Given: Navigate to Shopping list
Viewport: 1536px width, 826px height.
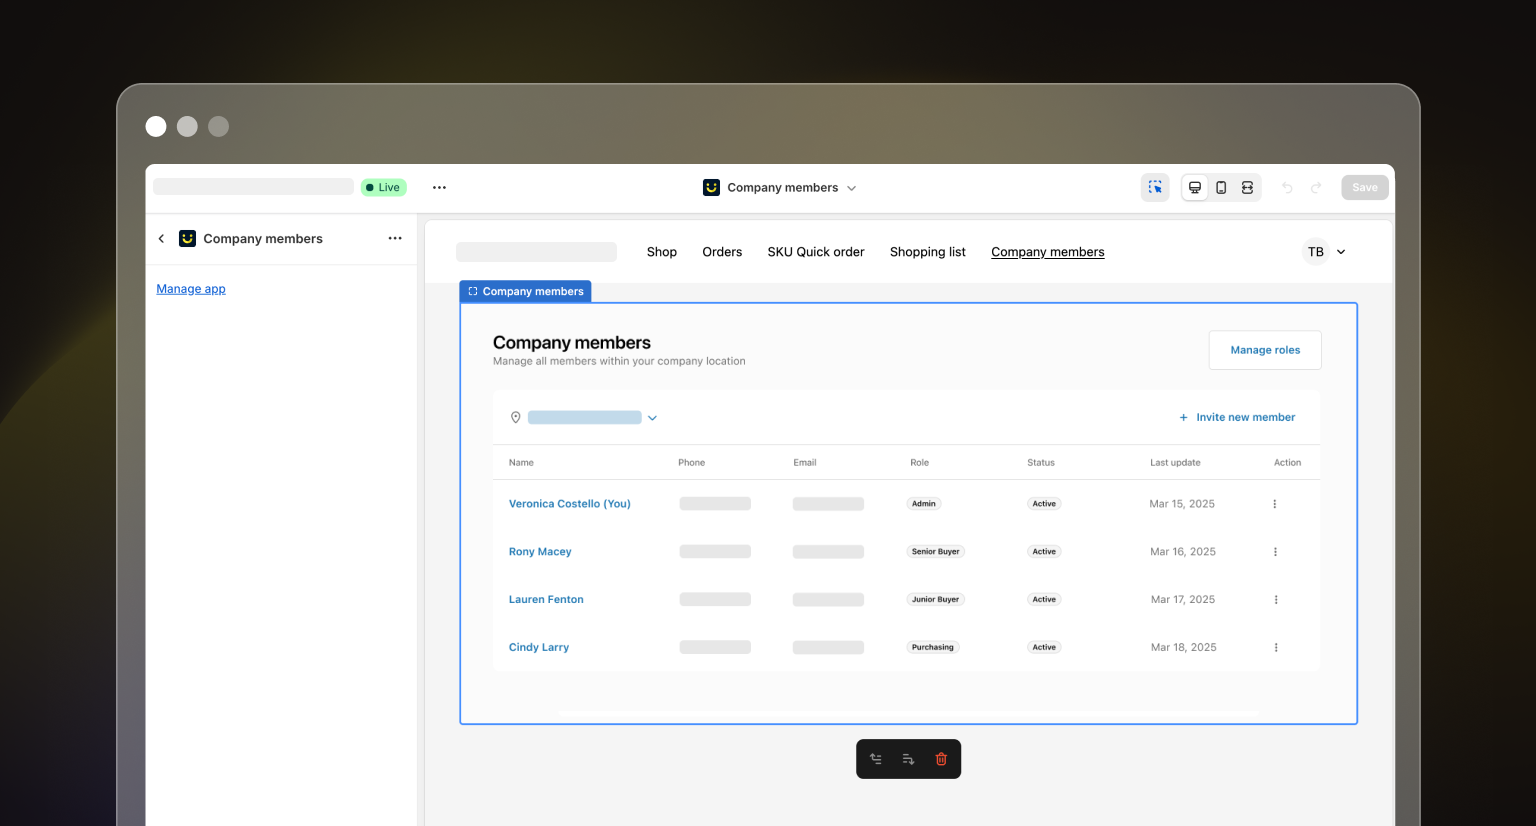Looking at the screenshot, I should [x=927, y=252].
